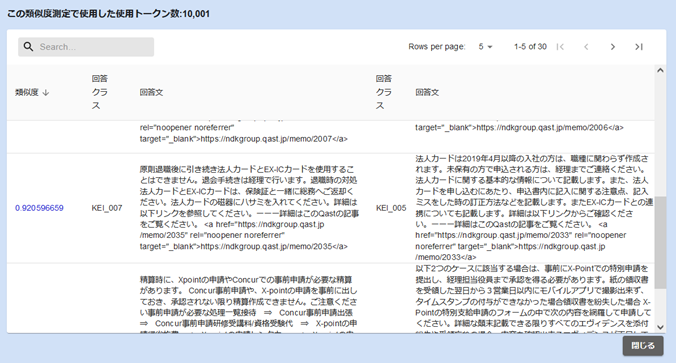Click the Rows per page label
This screenshot has height=363, width=676.
pos(437,47)
